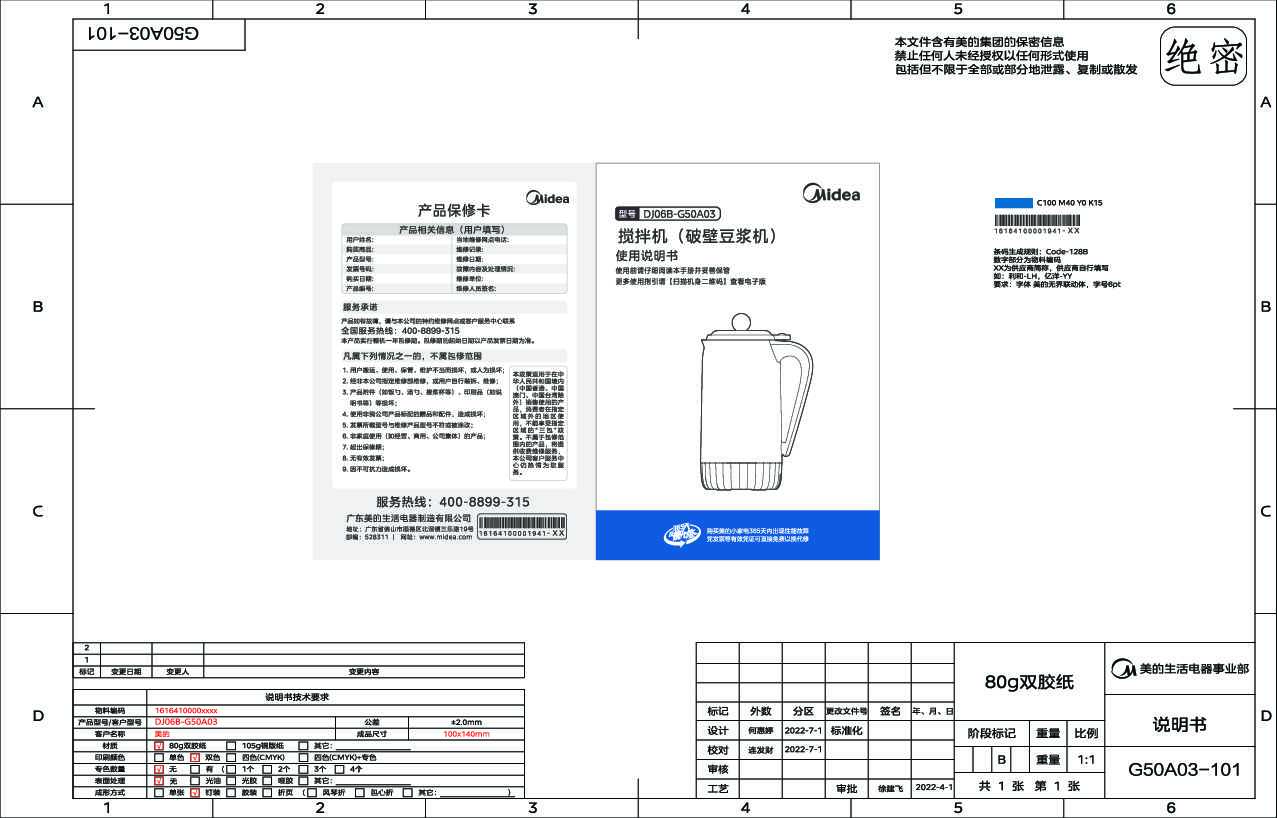Viewport: 1277px width, 818px height.
Task: Click the 其它 blank line in the 材质 row
Action: (372, 748)
